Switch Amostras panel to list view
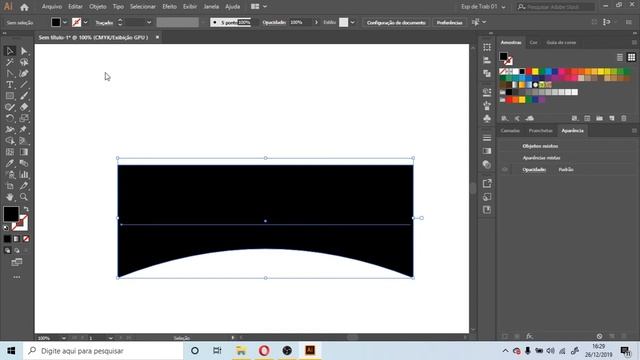Image resolution: width=640 pixels, height=360 pixels. tap(620, 57)
